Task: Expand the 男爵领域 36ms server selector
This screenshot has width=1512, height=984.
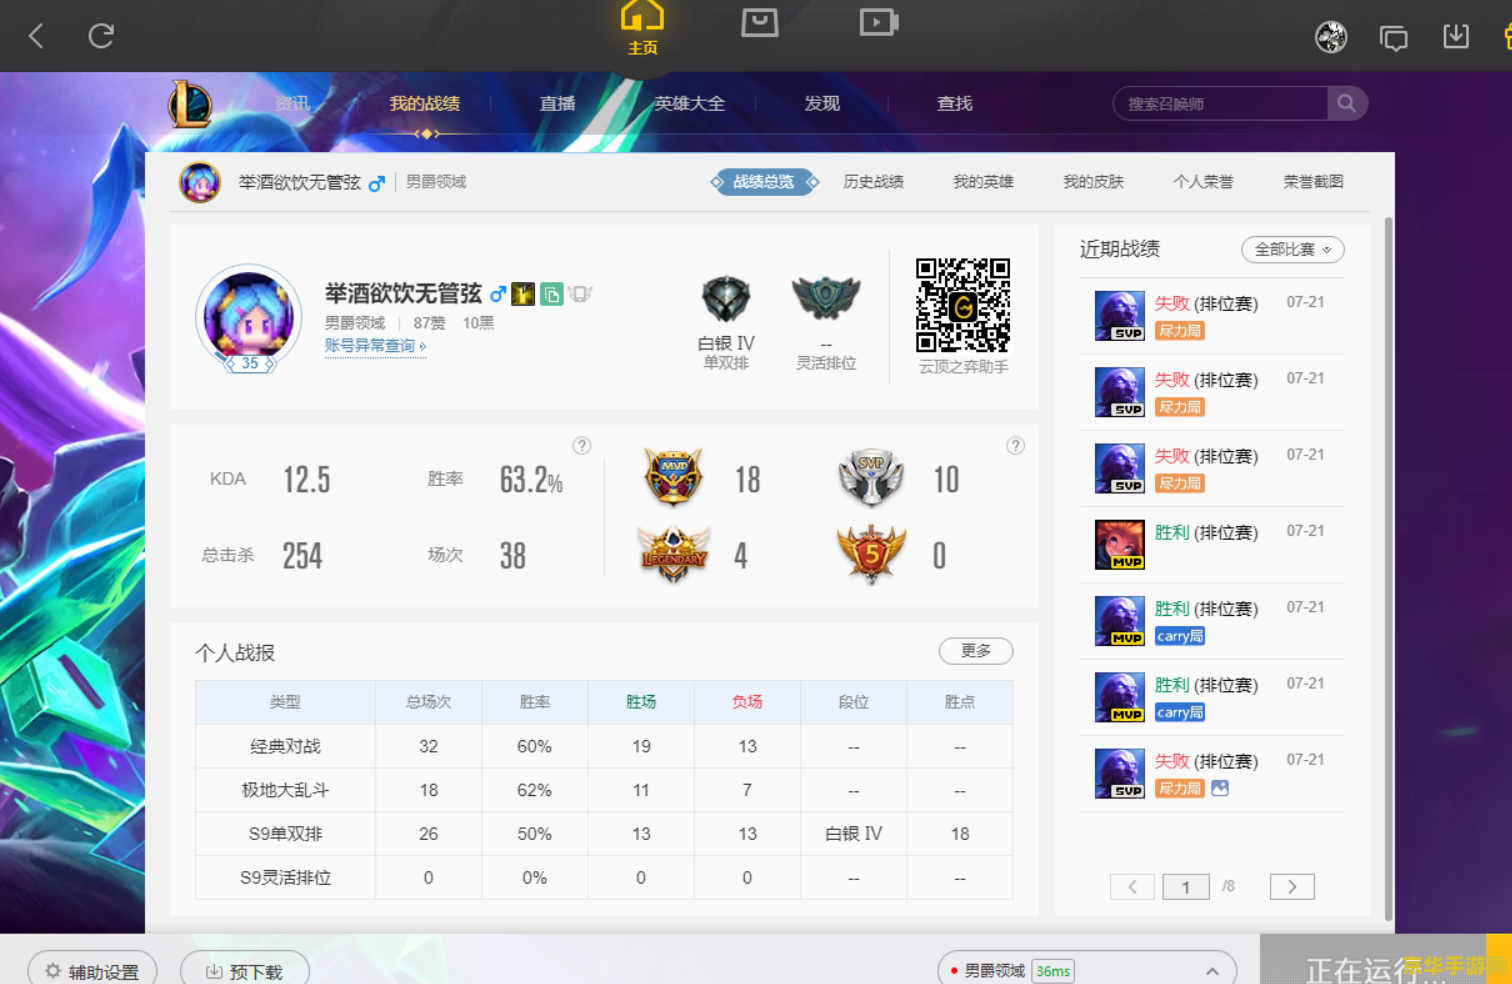Action: pyautogui.click(x=1087, y=970)
